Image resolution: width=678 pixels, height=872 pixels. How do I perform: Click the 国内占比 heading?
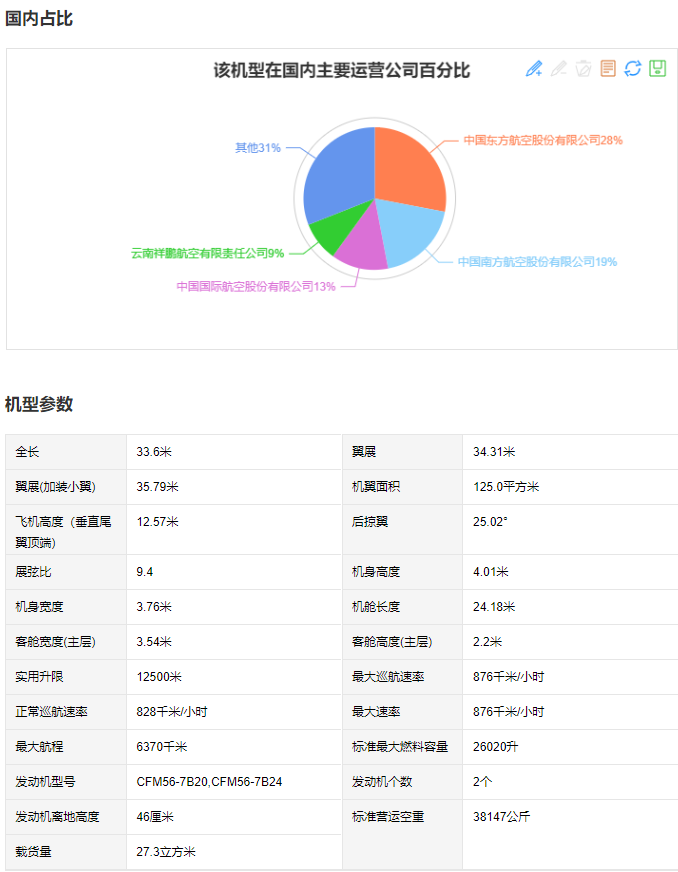tap(39, 18)
